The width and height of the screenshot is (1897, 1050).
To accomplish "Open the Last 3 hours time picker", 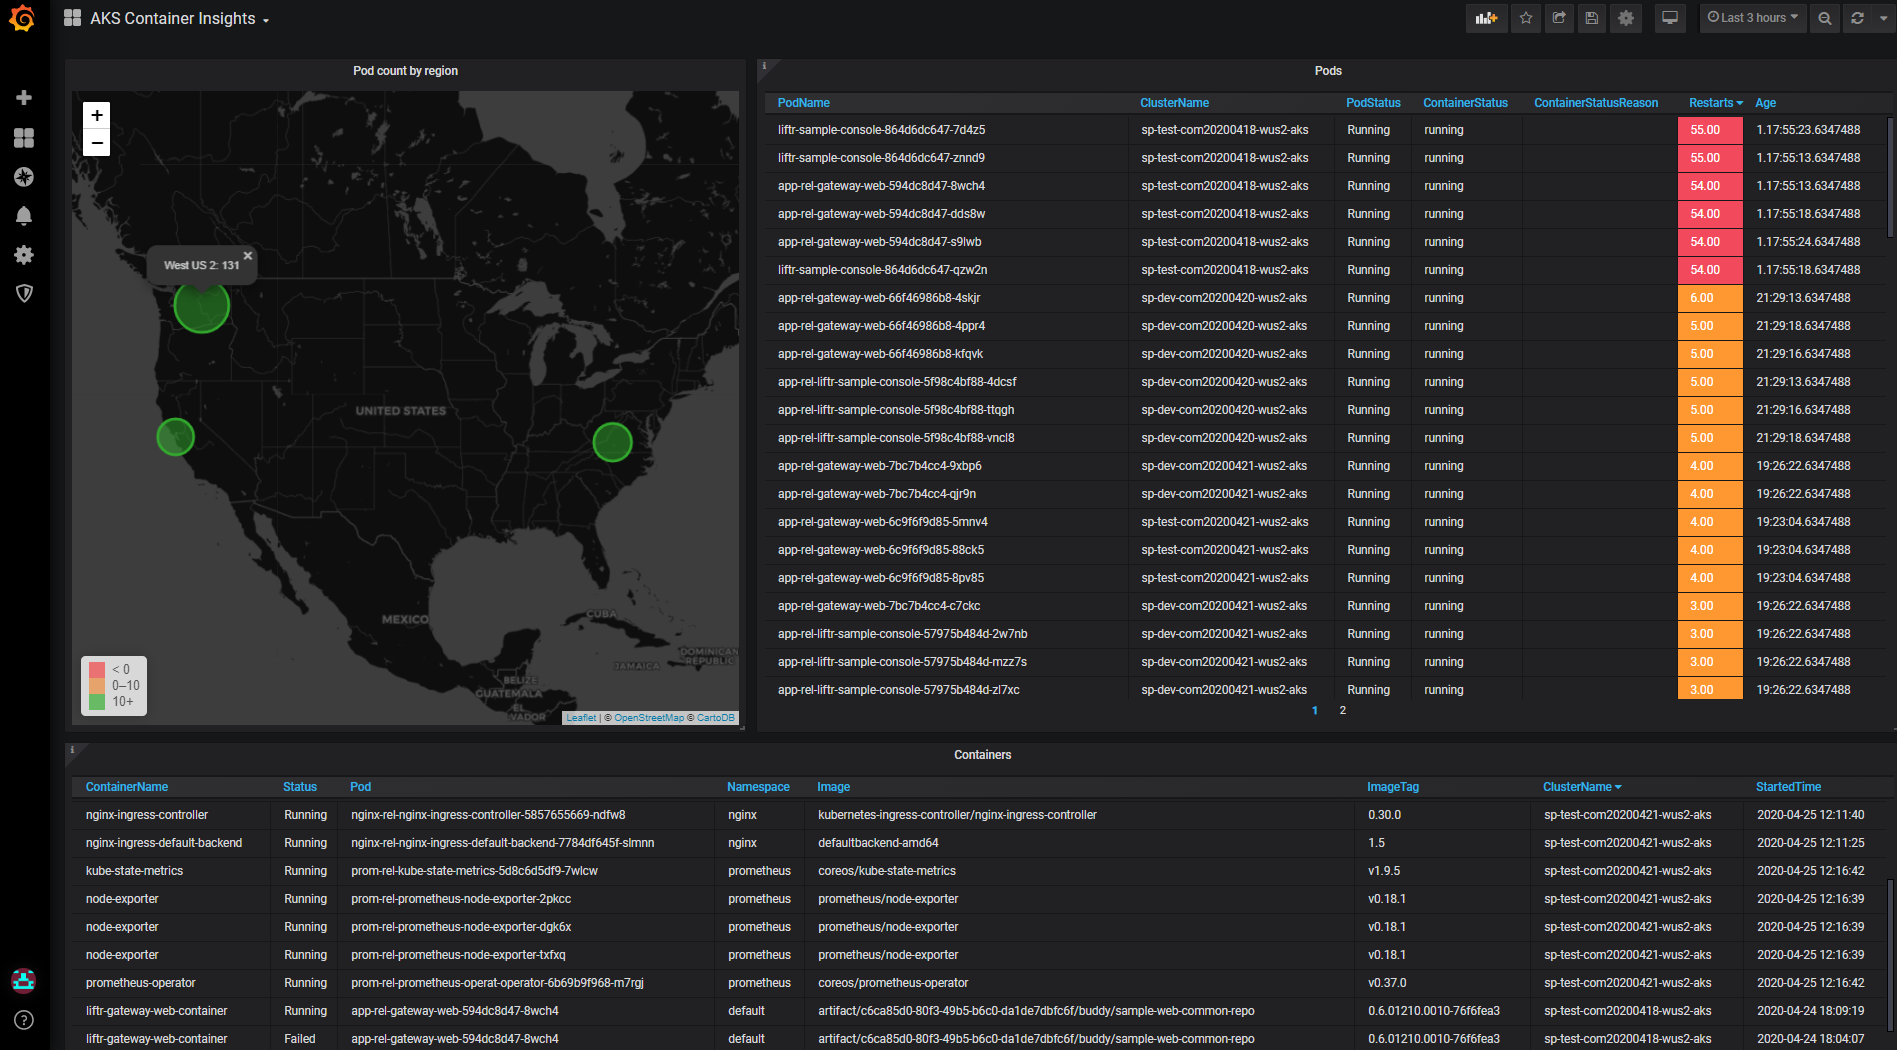I will (1752, 18).
